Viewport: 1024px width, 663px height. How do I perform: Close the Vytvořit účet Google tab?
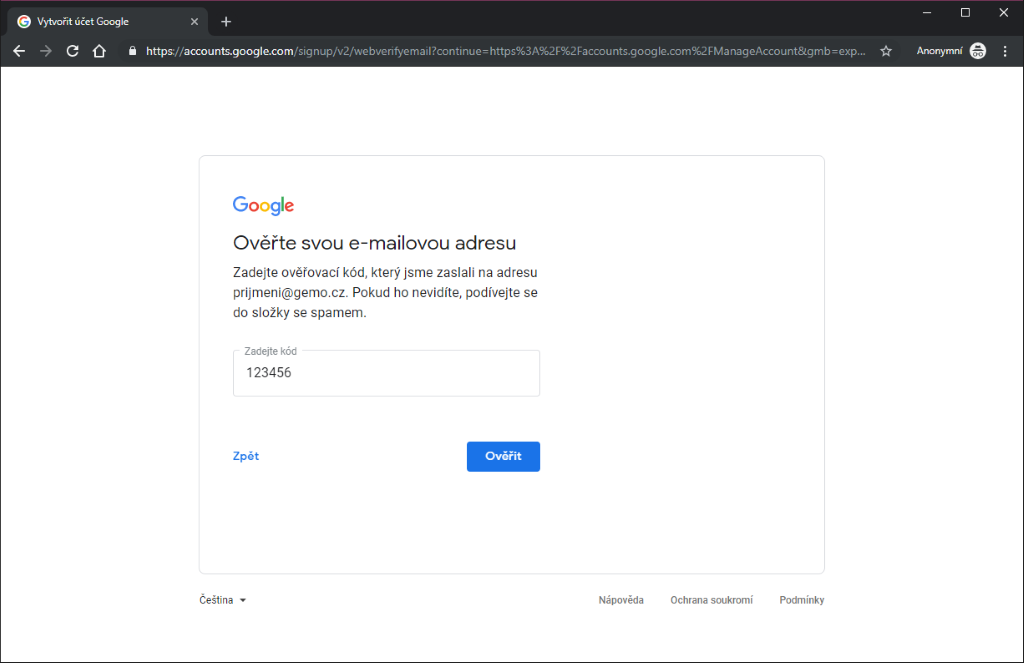click(x=194, y=22)
